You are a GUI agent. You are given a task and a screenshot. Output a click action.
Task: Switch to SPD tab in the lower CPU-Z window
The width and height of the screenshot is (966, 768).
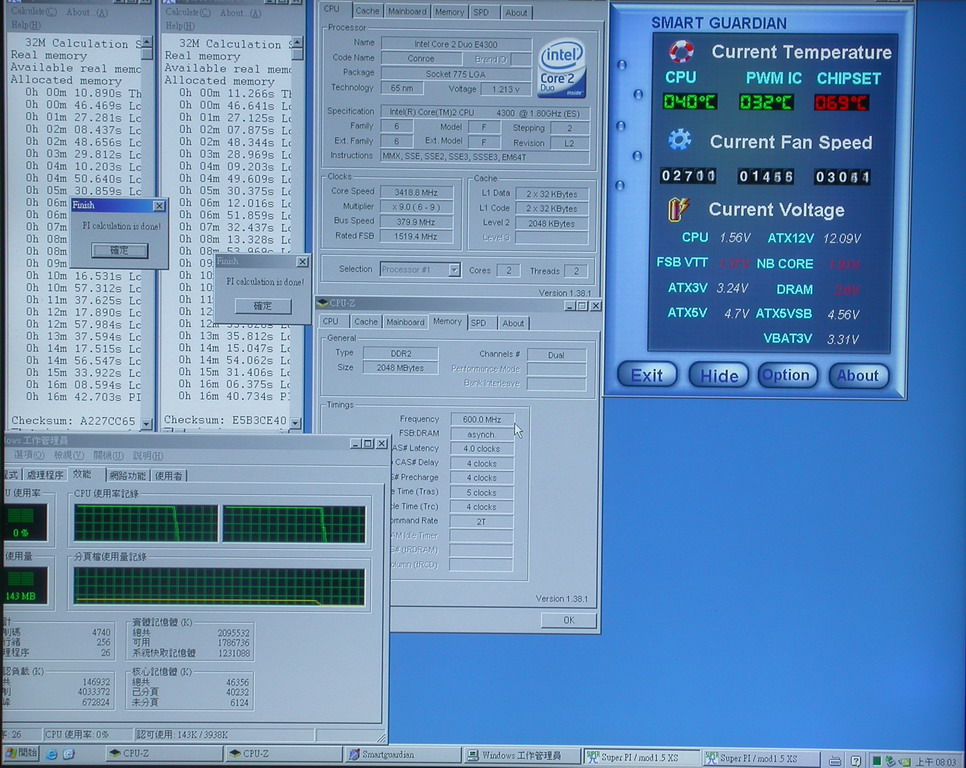479,323
